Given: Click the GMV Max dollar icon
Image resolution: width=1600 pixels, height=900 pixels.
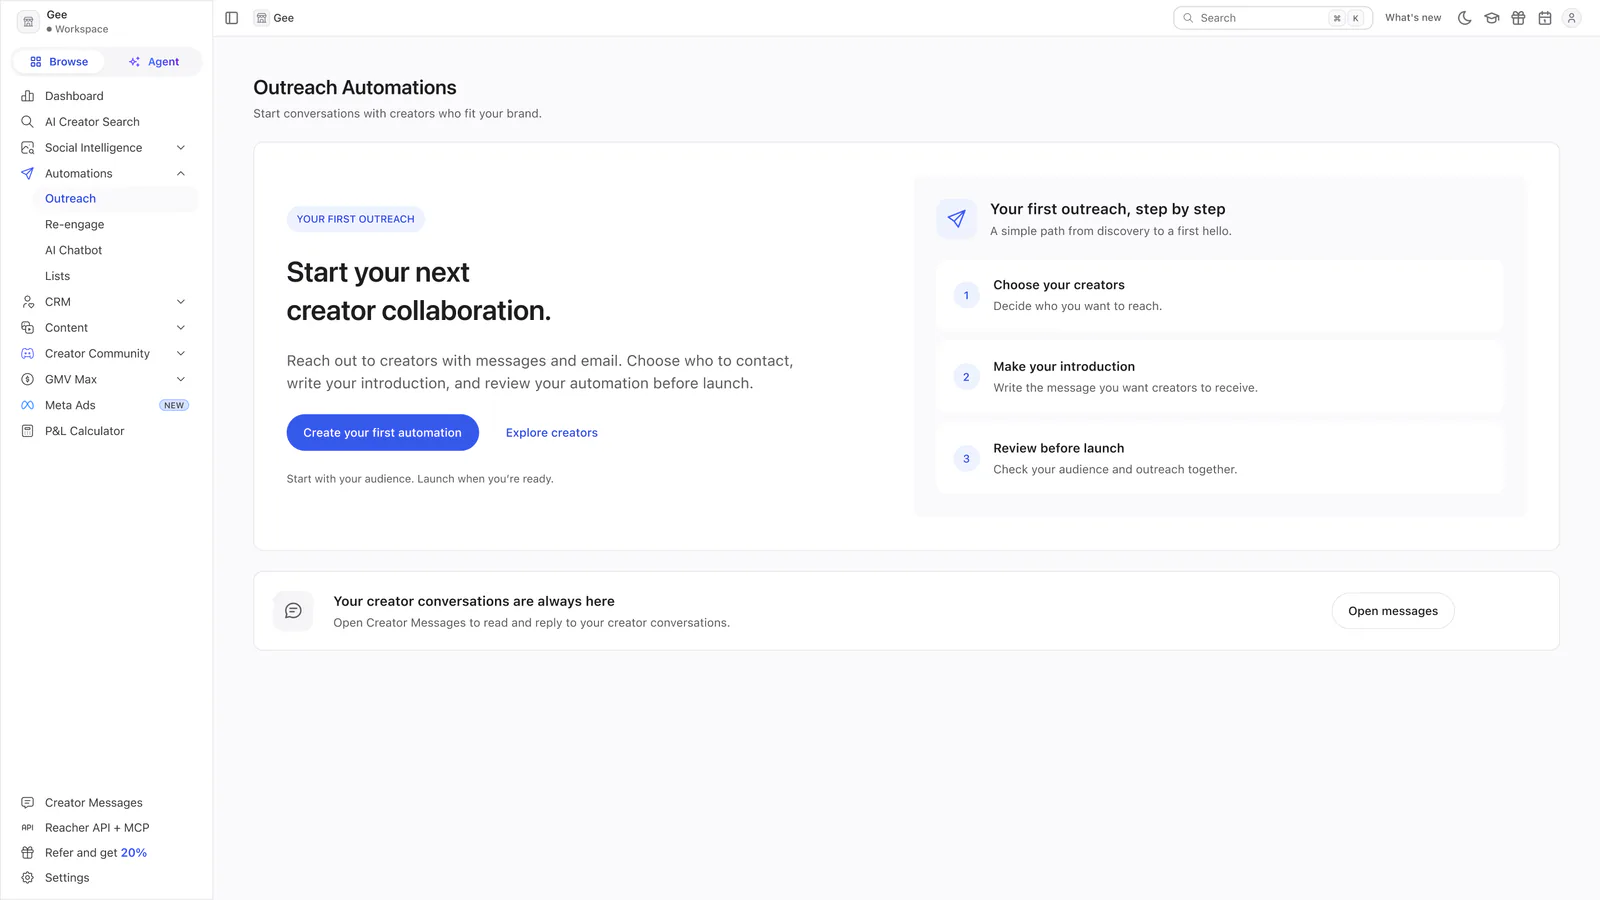Looking at the screenshot, I should point(27,380).
